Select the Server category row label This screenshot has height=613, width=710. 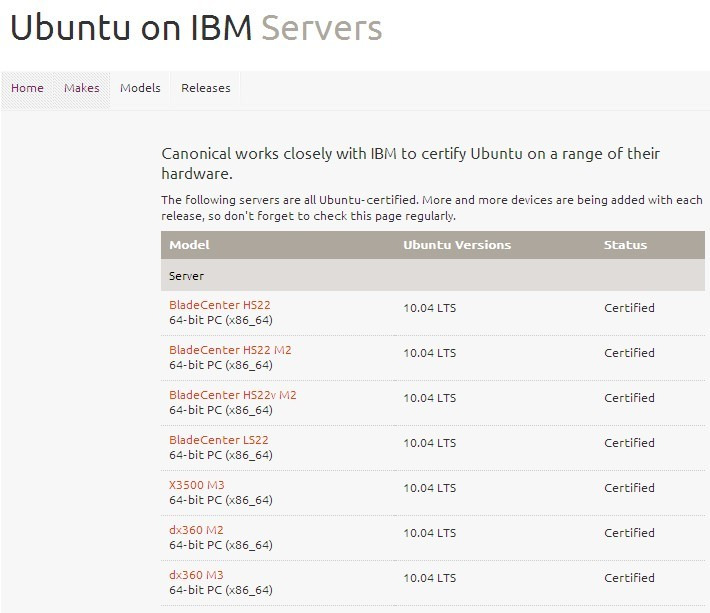pyautogui.click(x=186, y=276)
